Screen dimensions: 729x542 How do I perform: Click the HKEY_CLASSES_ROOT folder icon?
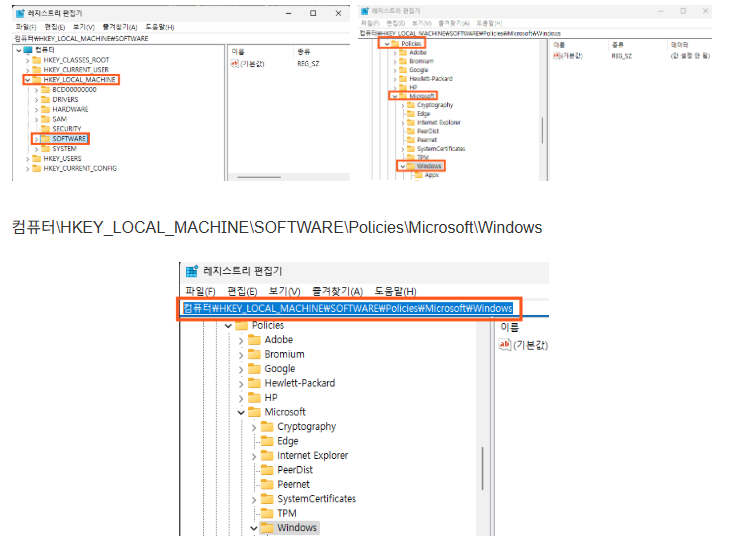(x=37, y=59)
